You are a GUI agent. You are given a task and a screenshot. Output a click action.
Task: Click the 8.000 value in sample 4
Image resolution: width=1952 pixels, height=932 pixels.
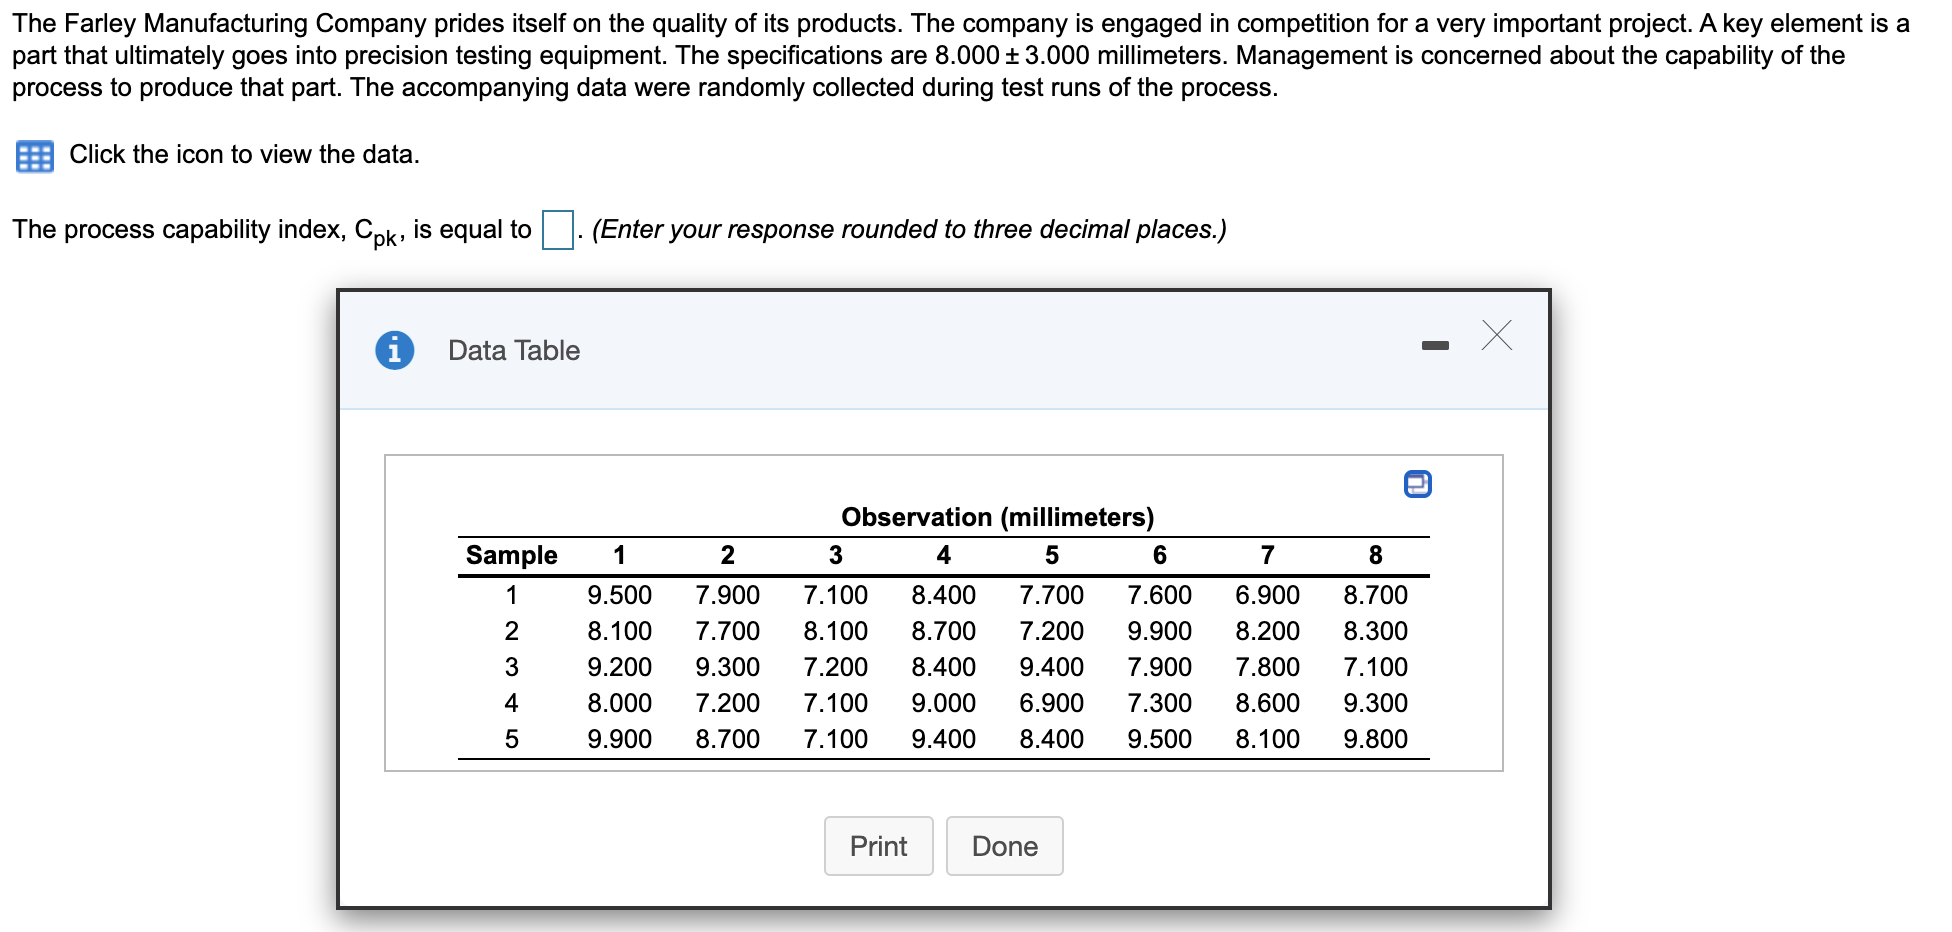(x=619, y=703)
